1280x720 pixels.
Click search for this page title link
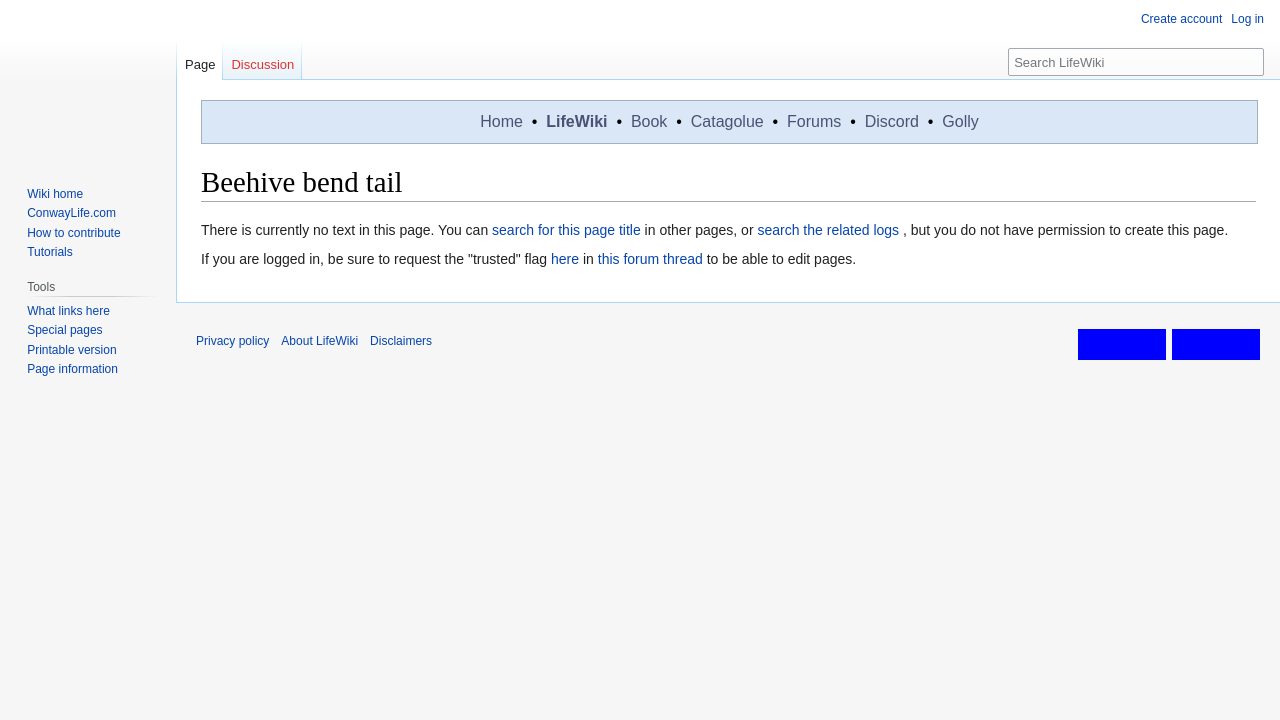[566, 230]
